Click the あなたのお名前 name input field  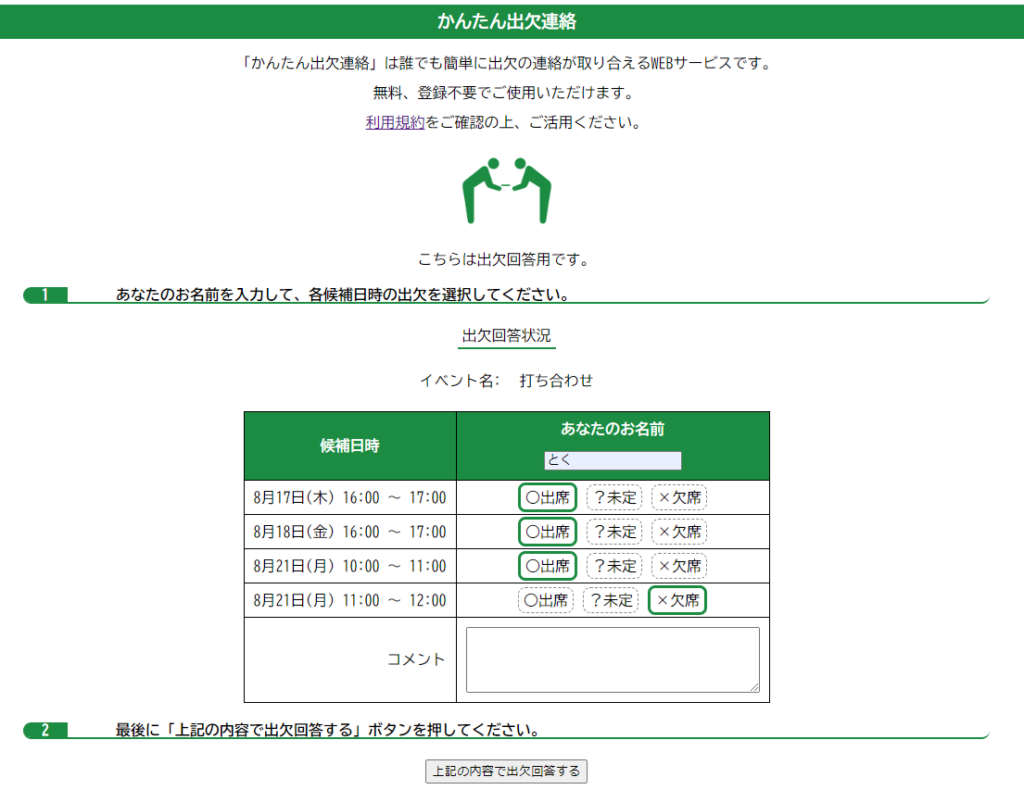pos(613,460)
